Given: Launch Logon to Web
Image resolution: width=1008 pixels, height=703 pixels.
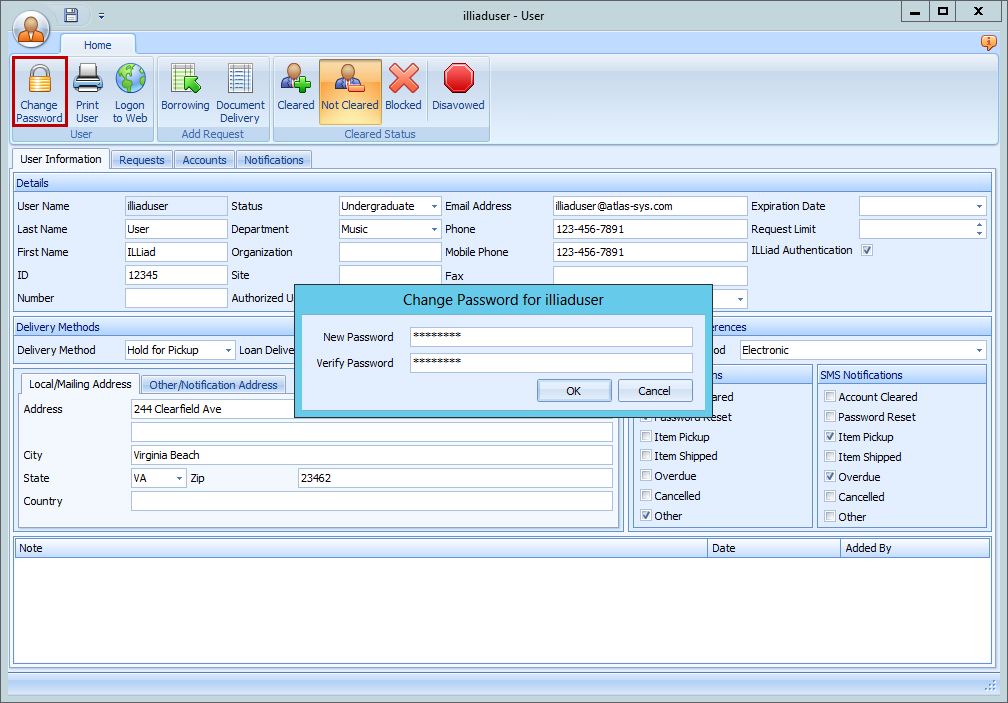Looking at the screenshot, I should coord(129,91).
